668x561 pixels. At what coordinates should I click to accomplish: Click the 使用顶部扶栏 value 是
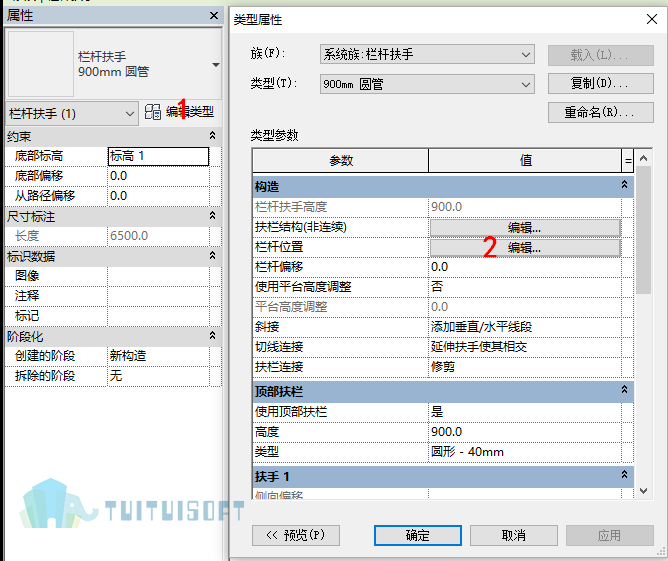[525, 411]
